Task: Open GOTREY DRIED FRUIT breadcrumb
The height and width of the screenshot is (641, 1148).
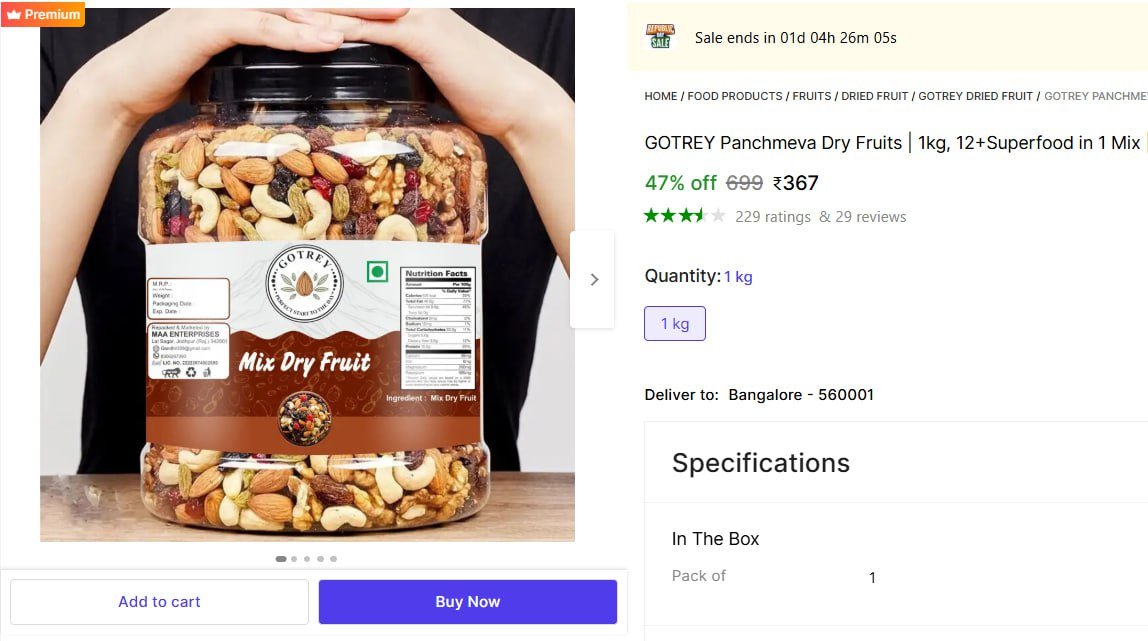Action: [975, 96]
